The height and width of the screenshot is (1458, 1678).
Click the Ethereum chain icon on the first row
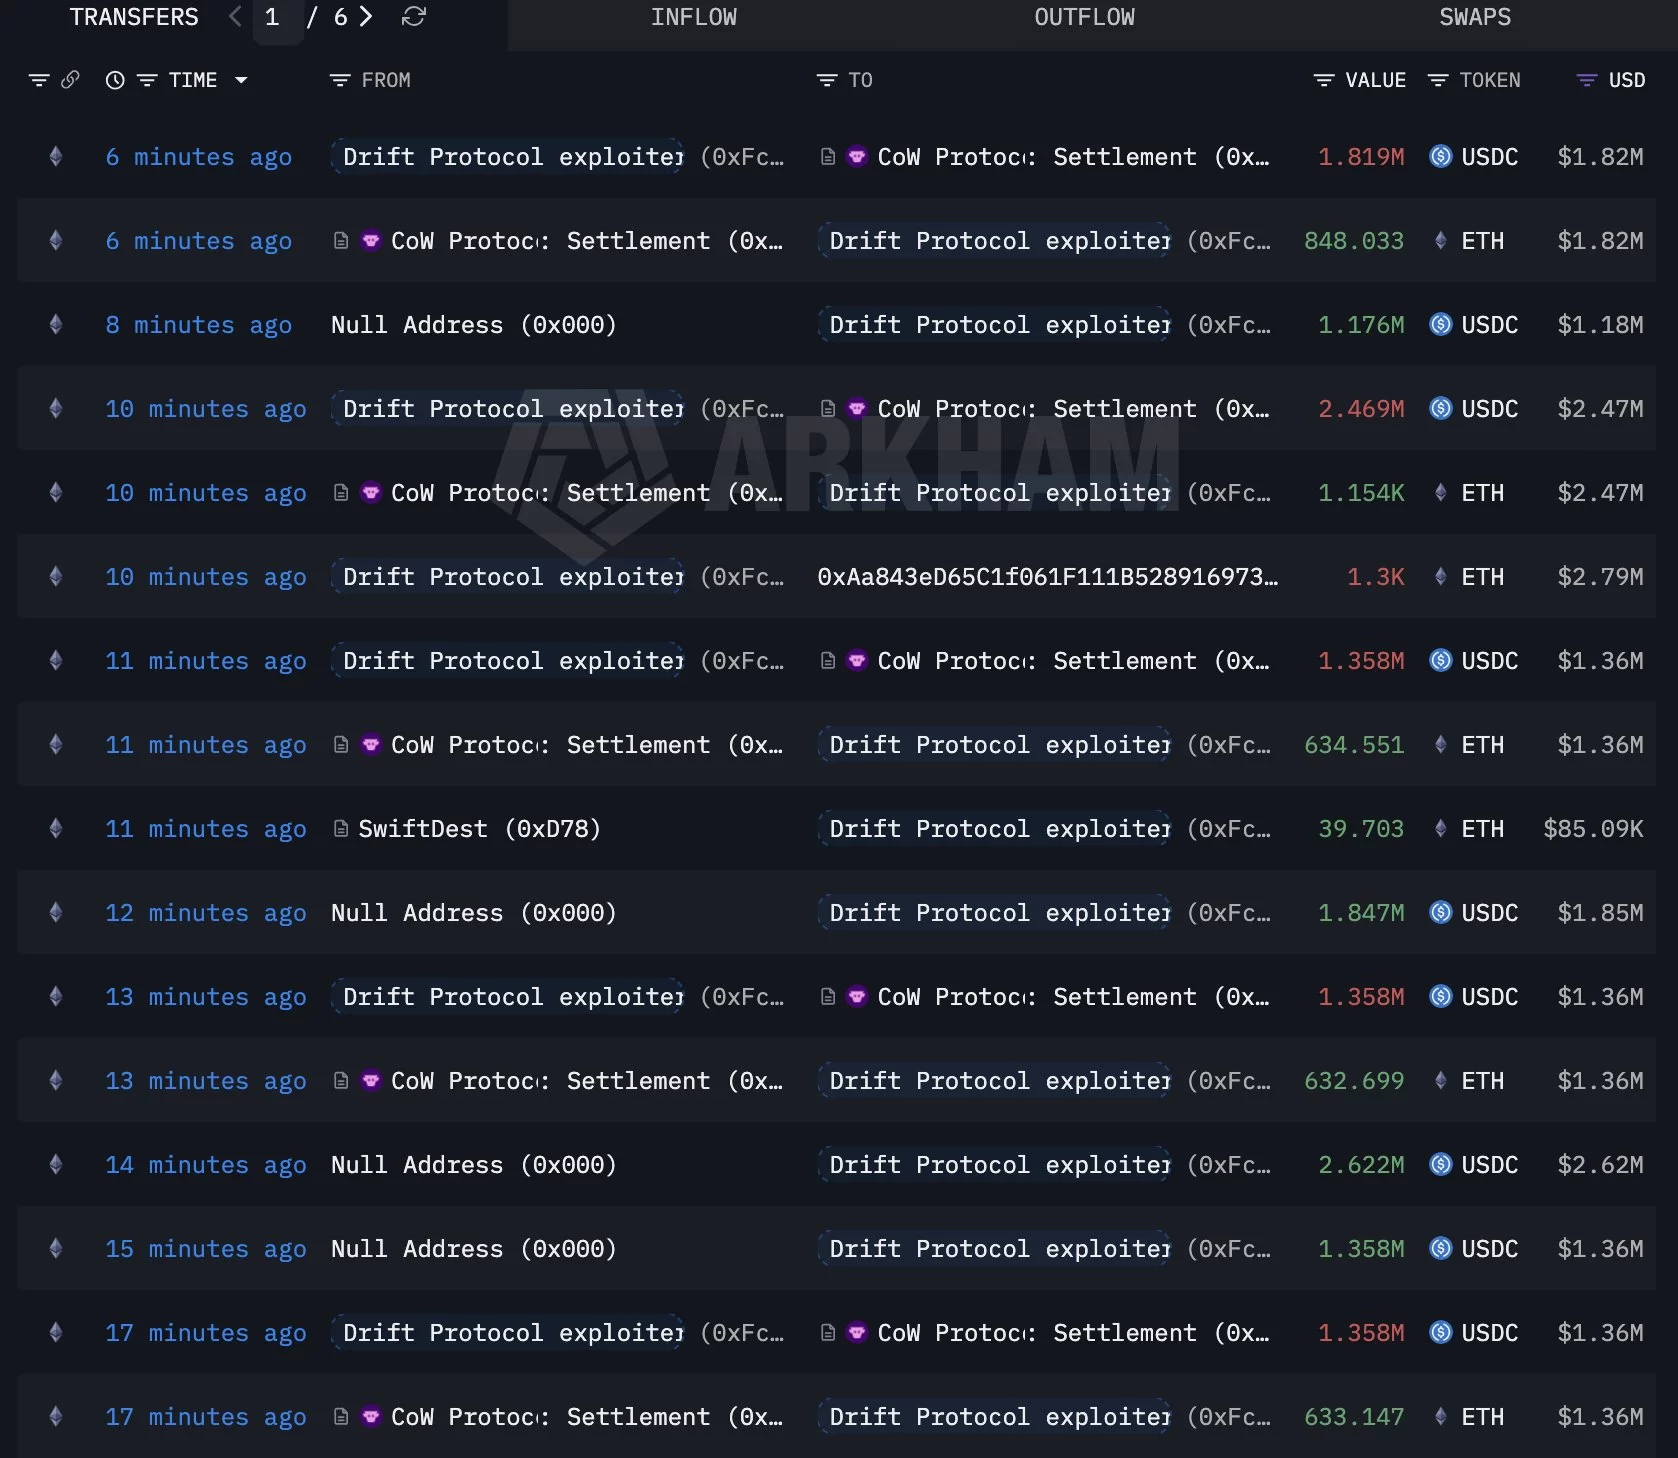tap(55, 156)
